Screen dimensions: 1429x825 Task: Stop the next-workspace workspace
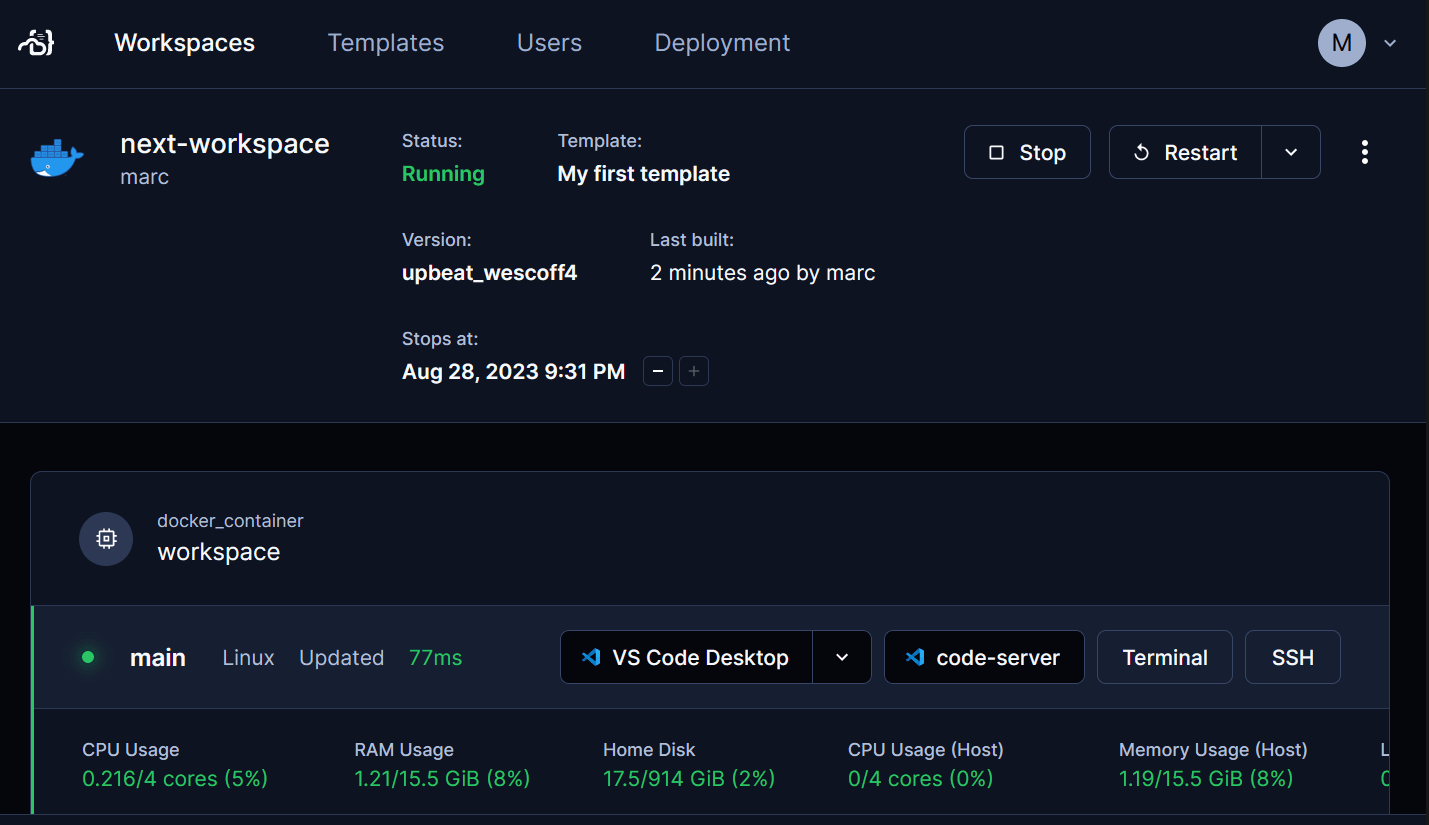tap(1027, 152)
